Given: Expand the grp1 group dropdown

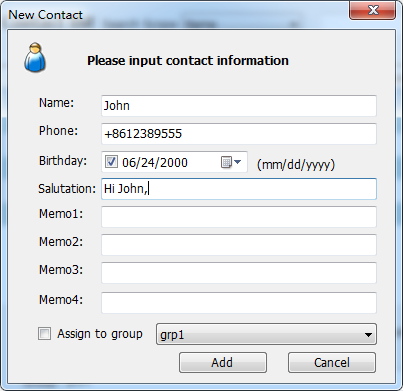Looking at the screenshot, I should click(x=266, y=334).
